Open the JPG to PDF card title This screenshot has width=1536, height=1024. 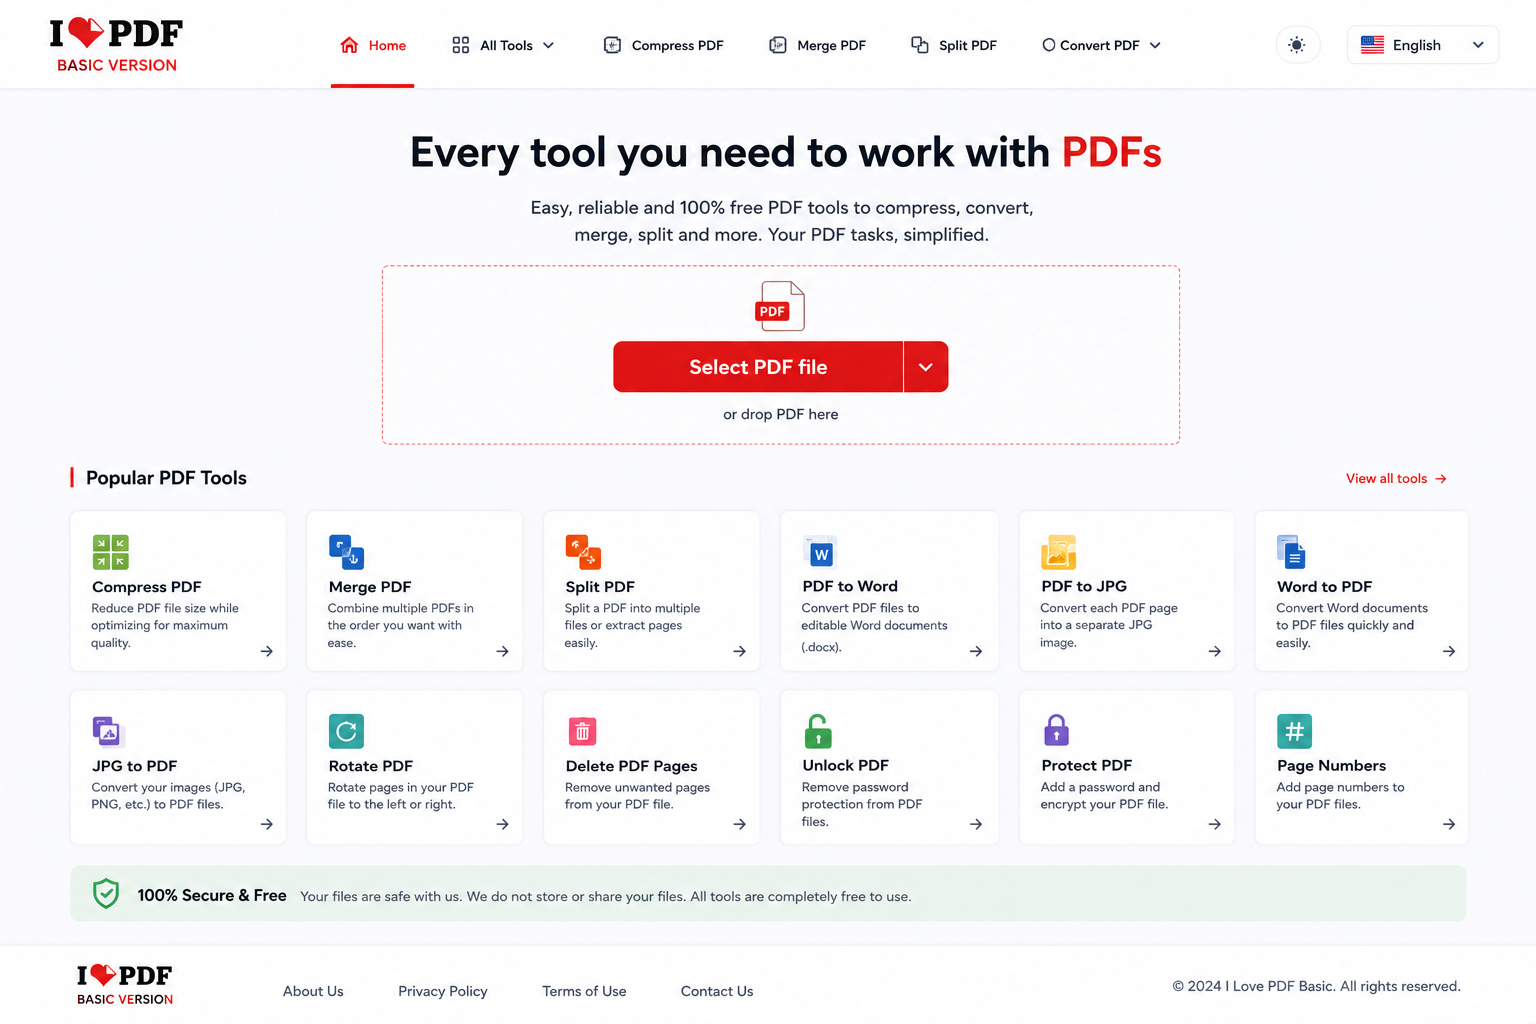(x=135, y=766)
